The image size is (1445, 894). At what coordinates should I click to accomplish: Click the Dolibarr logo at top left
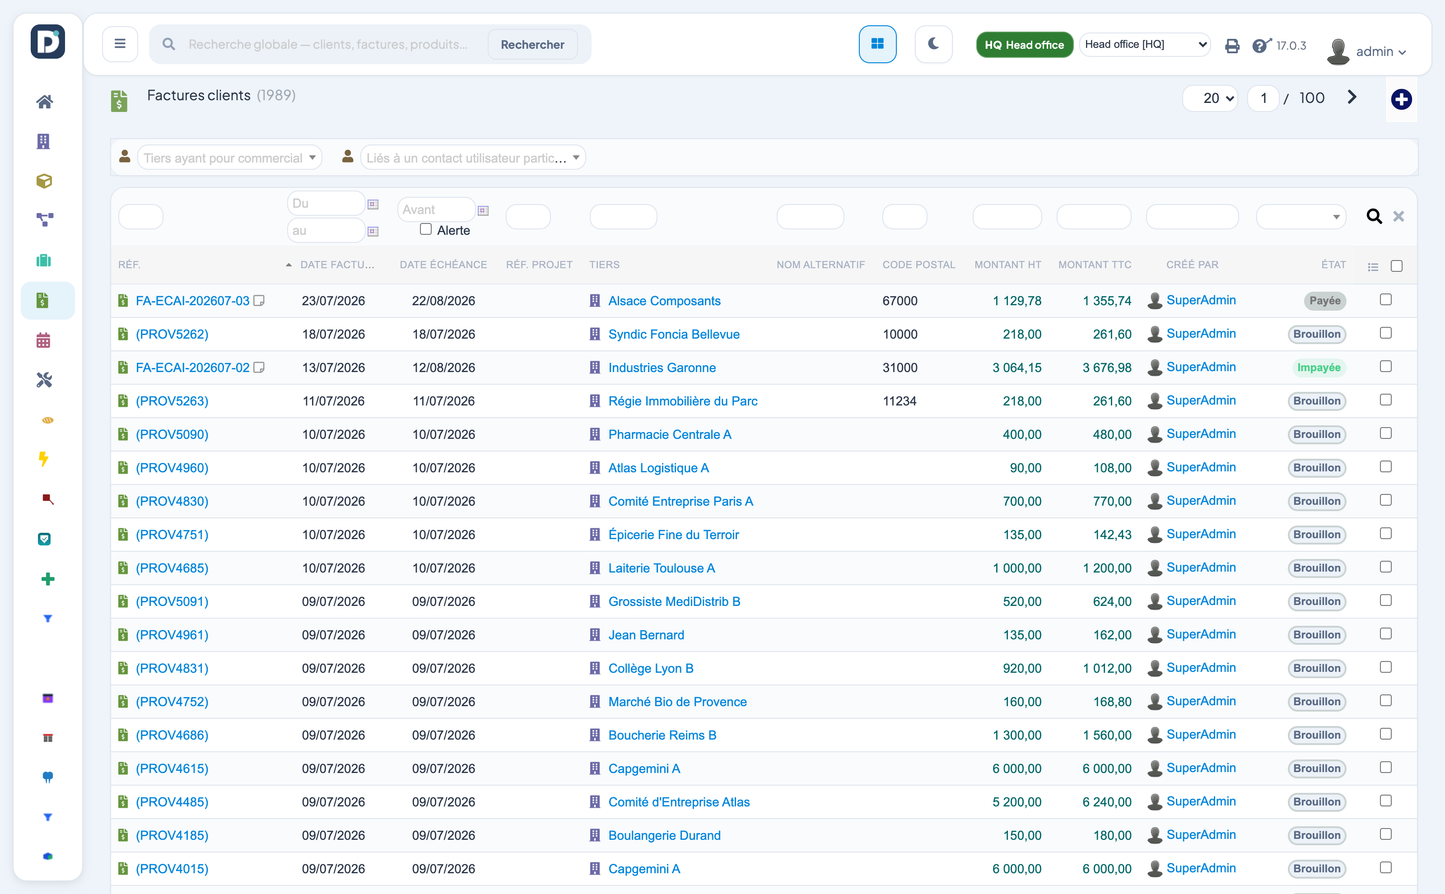coord(47,42)
